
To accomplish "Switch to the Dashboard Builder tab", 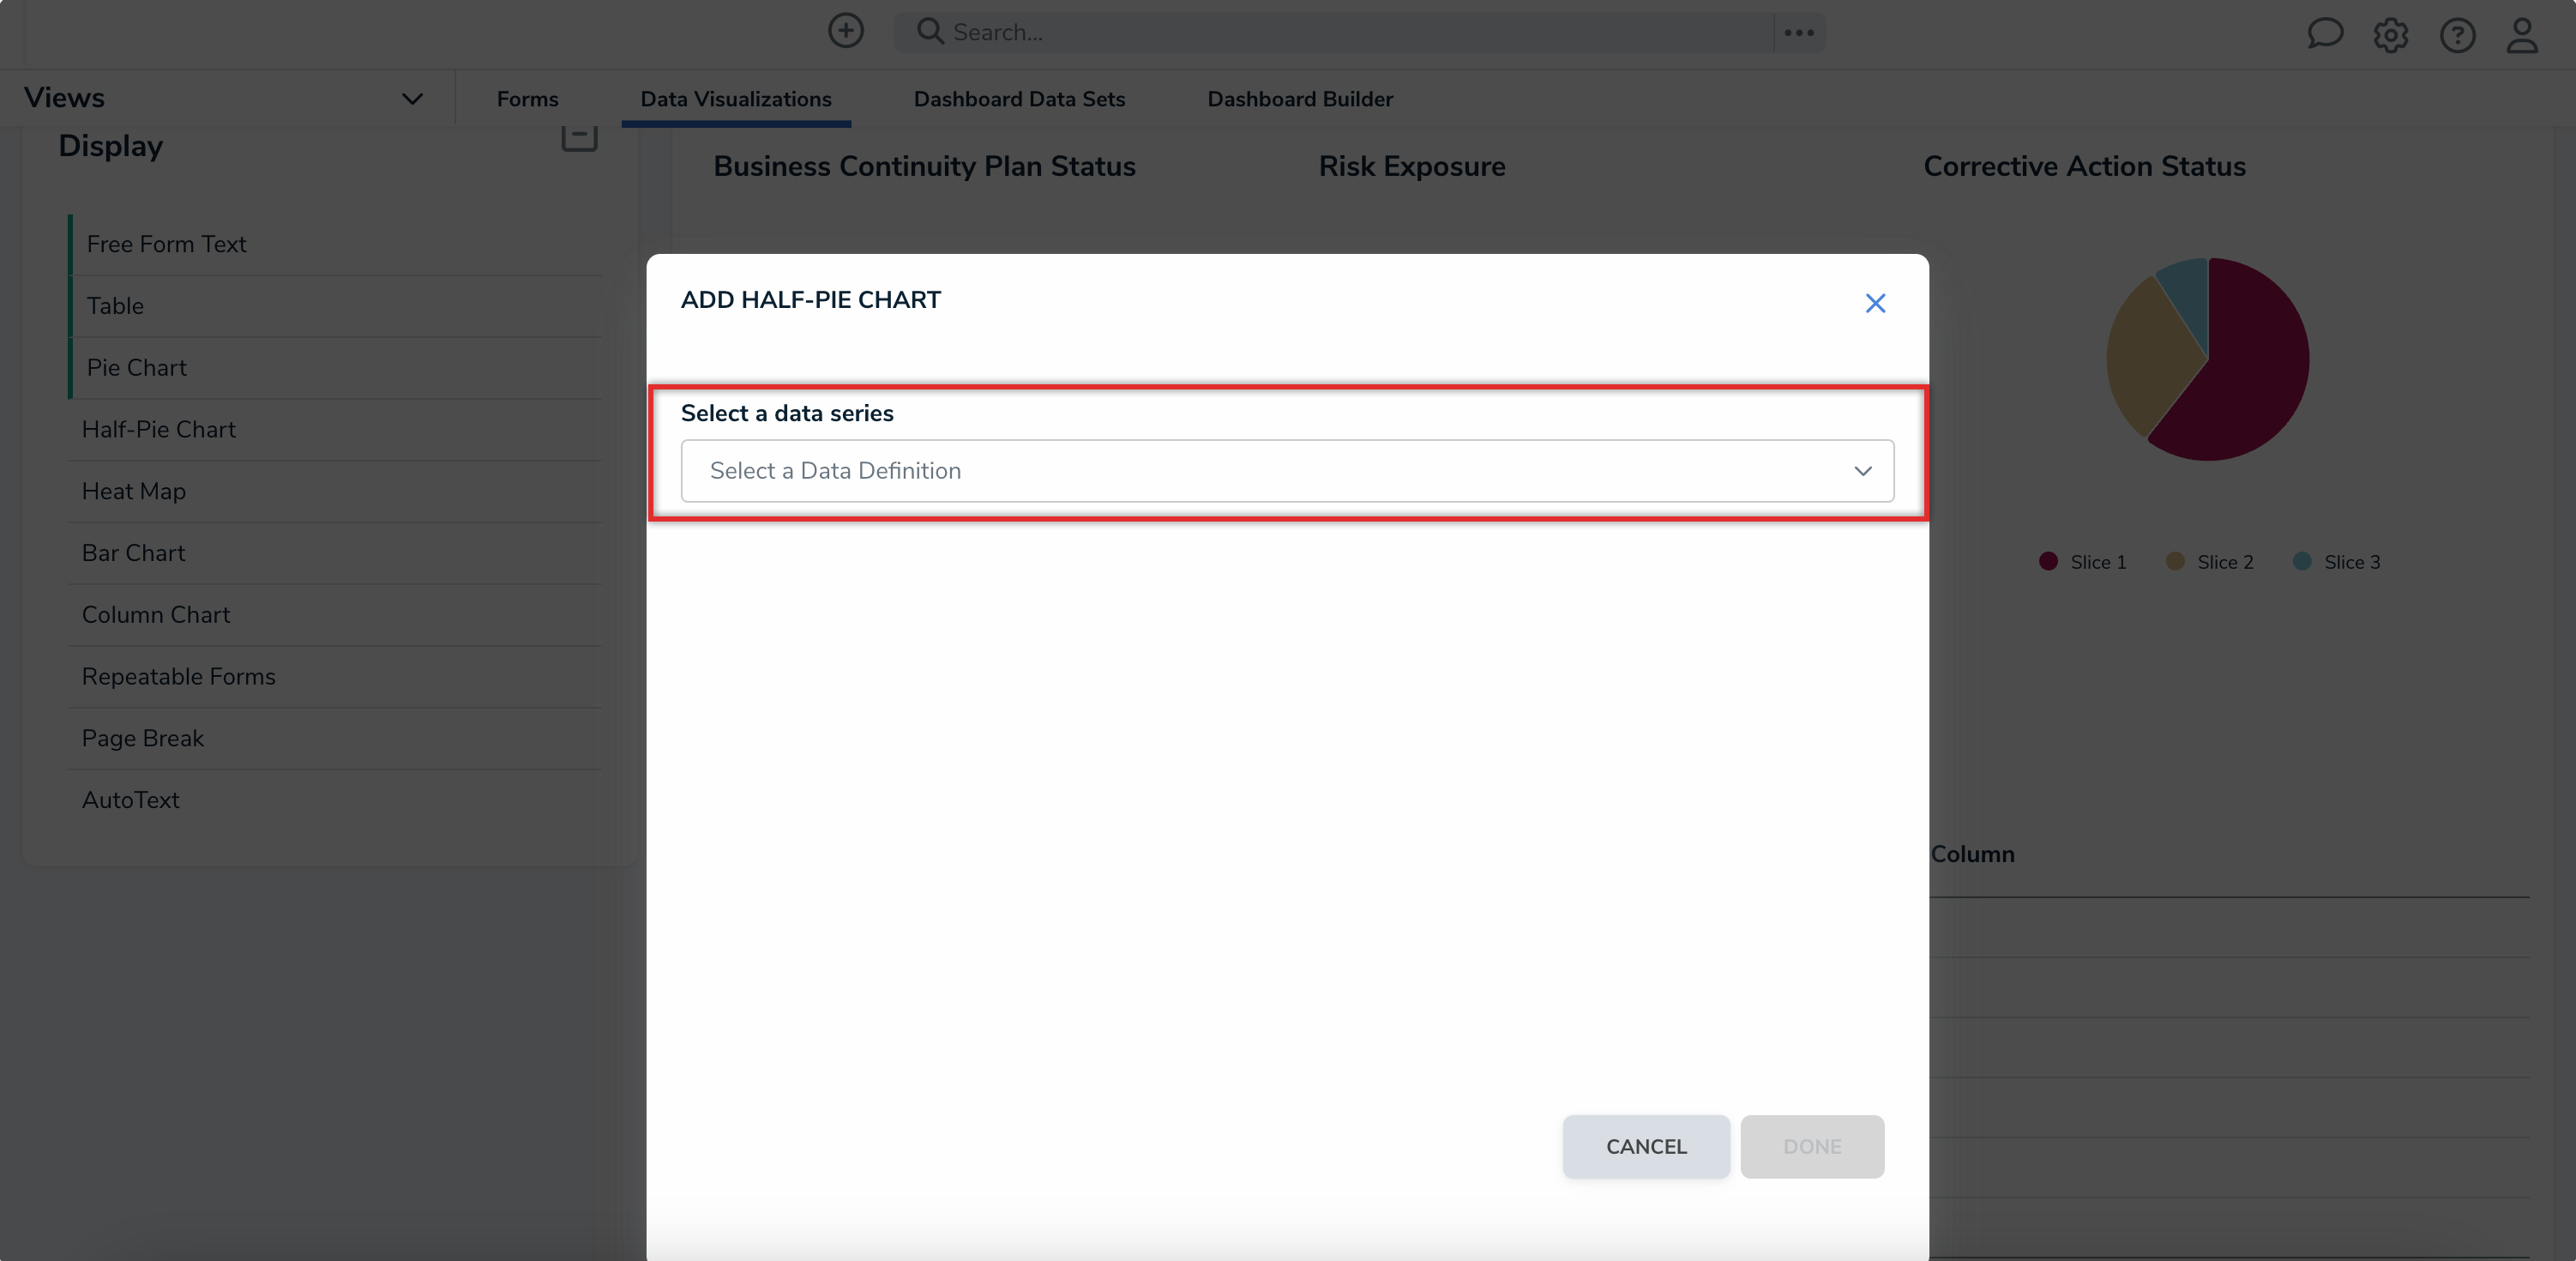I will [x=1299, y=99].
